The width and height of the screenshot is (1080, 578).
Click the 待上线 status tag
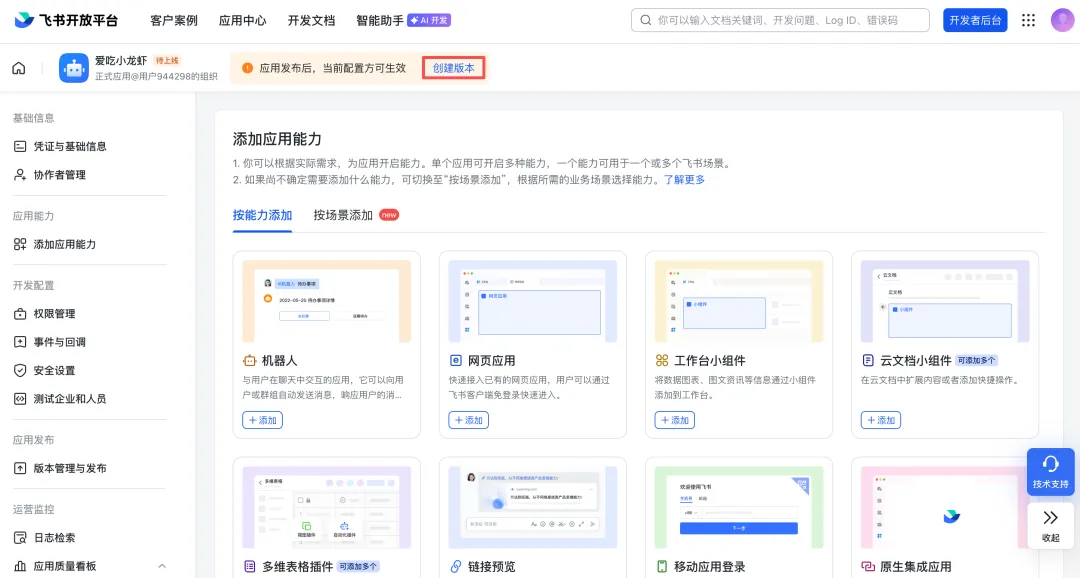click(167, 61)
